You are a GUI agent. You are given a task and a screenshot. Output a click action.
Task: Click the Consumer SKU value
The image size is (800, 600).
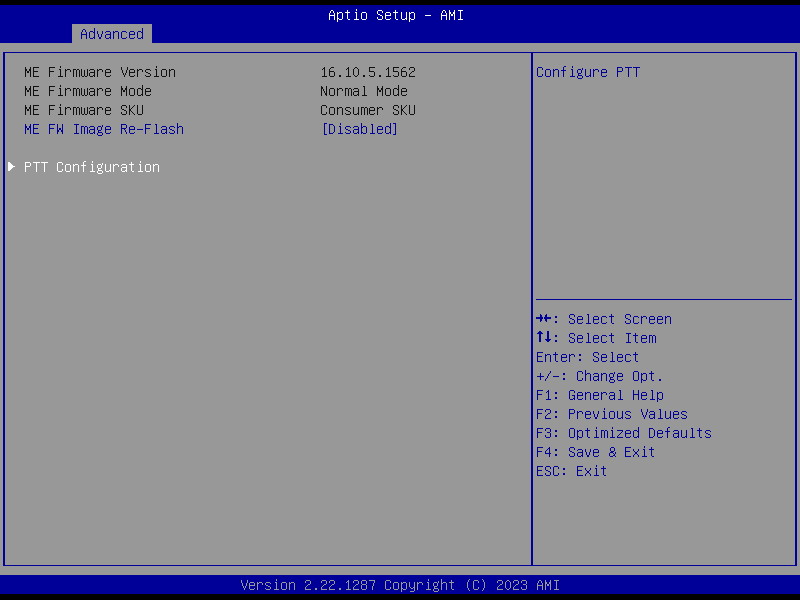click(368, 110)
